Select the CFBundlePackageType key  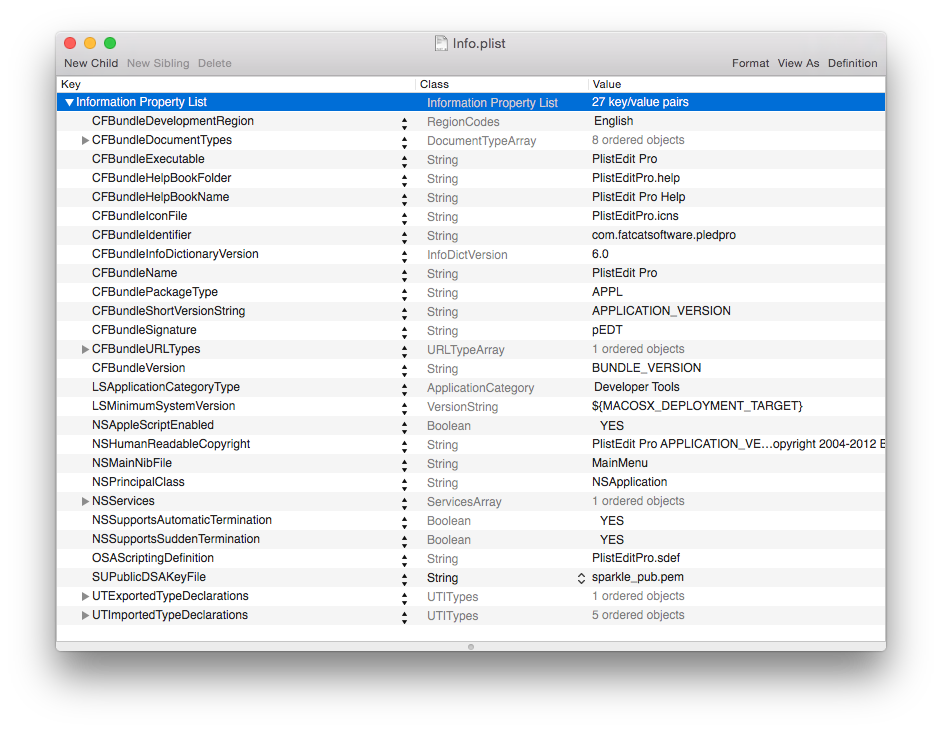coord(155,292)
